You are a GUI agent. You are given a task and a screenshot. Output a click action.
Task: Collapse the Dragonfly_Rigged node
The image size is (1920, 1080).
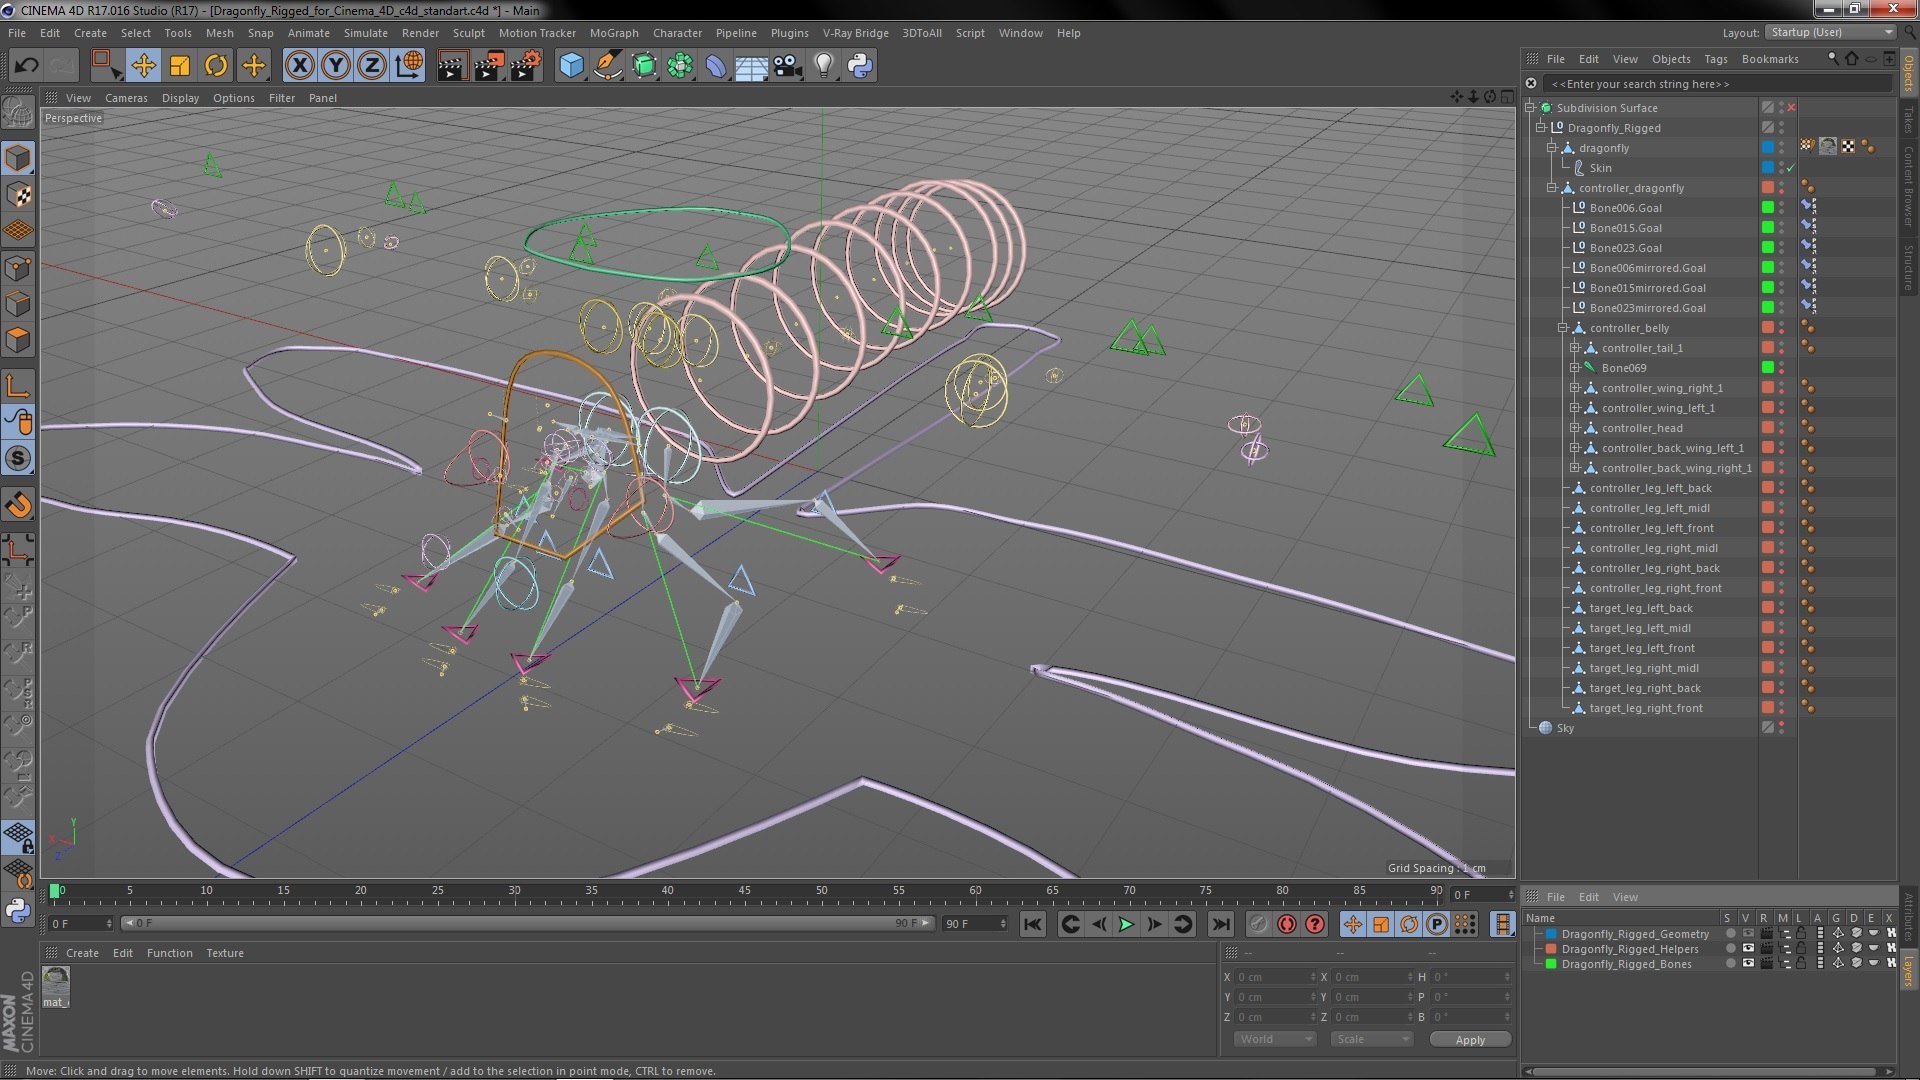point(1541,128)
